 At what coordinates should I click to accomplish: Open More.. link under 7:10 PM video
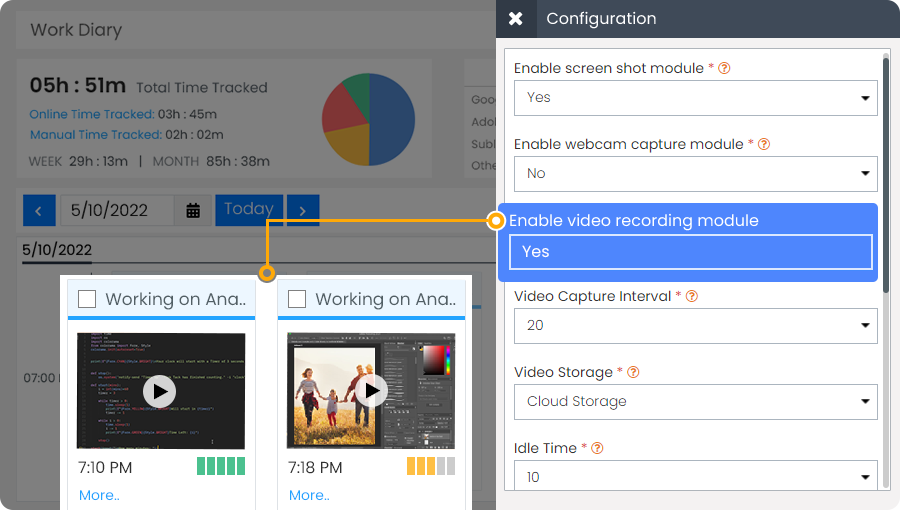99,495
